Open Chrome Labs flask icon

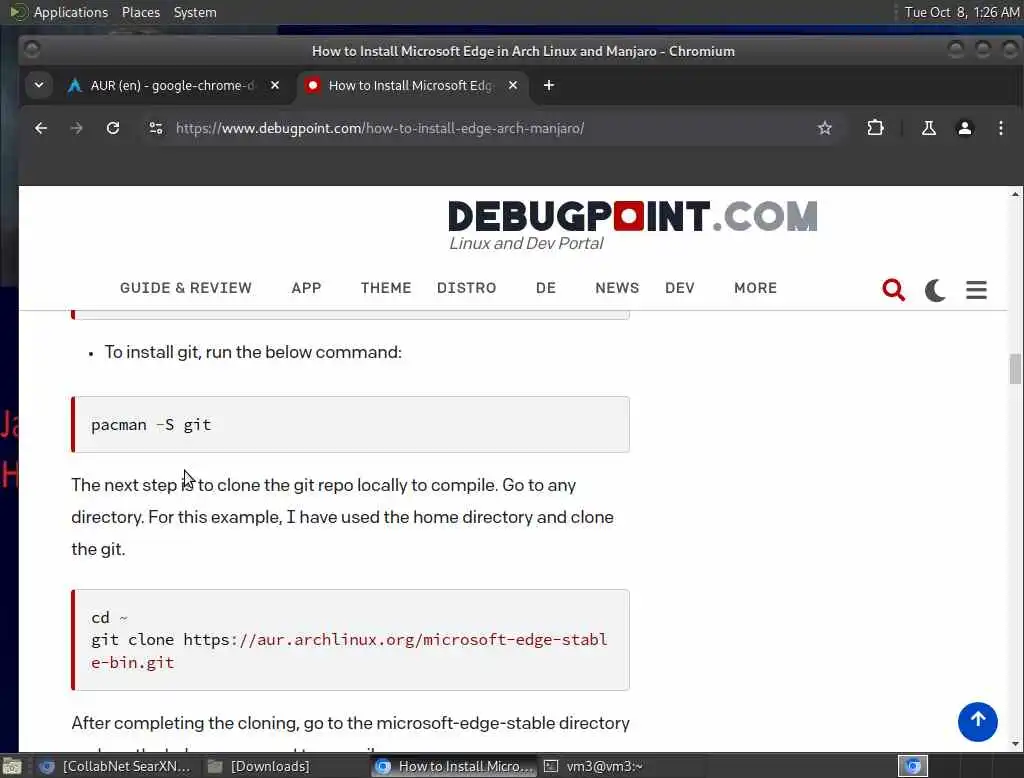click(x=928, y=128)
